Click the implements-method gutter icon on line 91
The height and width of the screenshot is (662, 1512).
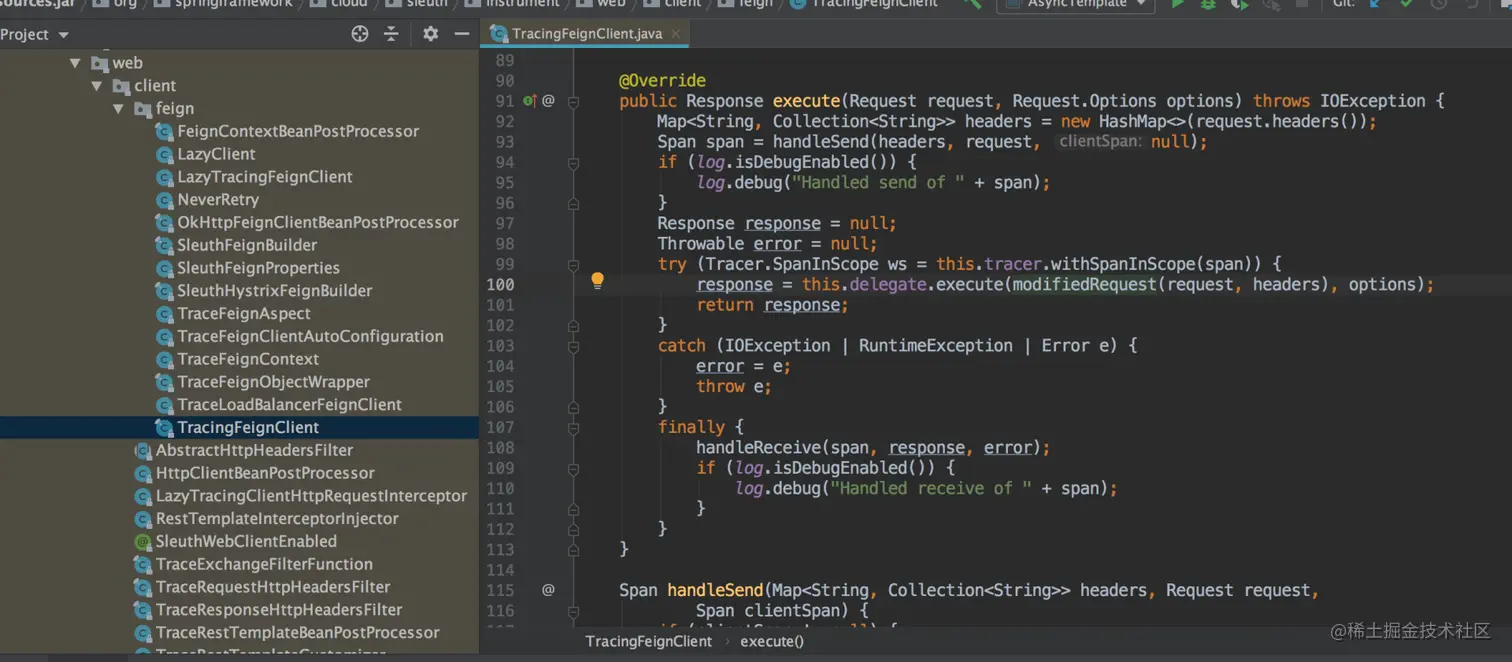(x=530, y=101)
